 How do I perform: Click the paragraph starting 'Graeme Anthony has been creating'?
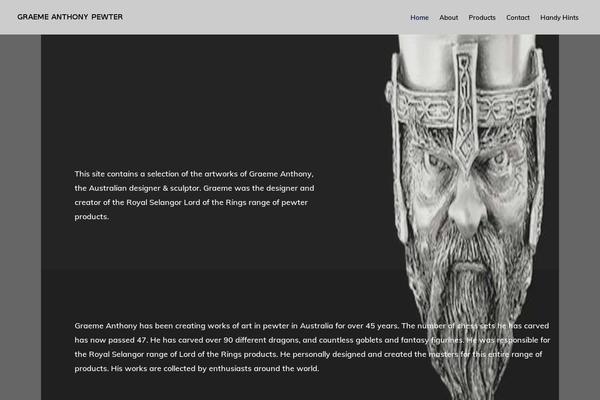[x=312, y=347]
